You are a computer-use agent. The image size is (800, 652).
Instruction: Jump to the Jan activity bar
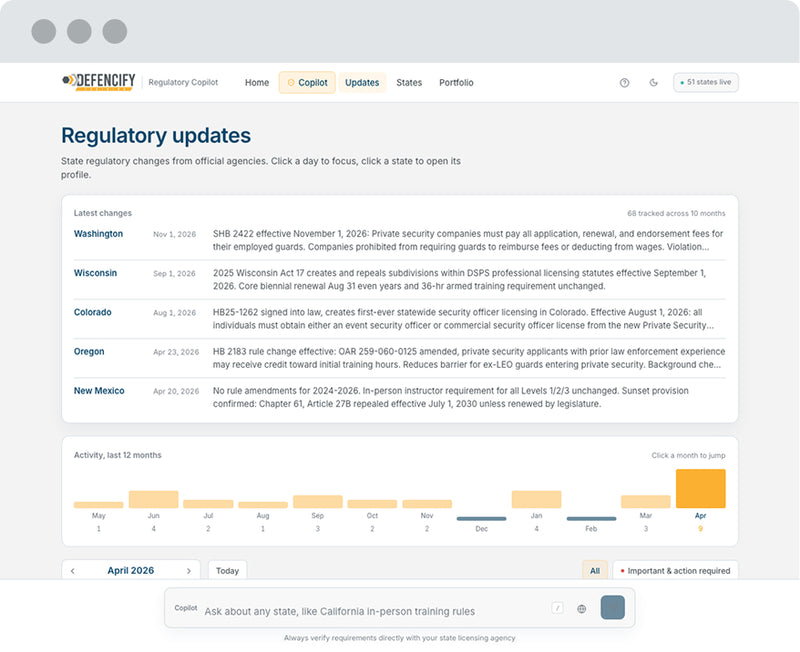pos(536,499)
